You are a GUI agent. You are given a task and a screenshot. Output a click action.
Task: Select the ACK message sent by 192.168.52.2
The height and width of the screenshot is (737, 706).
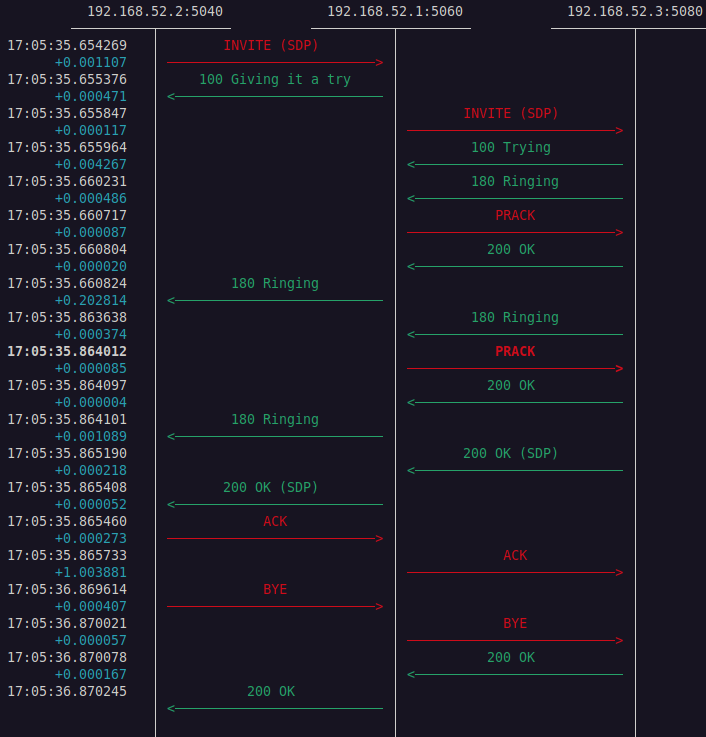click(x=275, y=522)
